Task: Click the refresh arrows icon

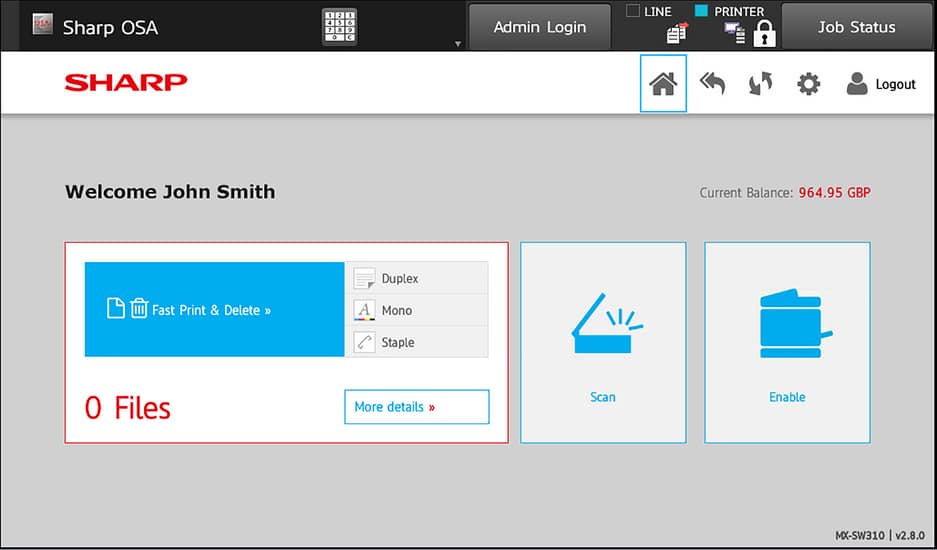Action: [x=760, y=84]
